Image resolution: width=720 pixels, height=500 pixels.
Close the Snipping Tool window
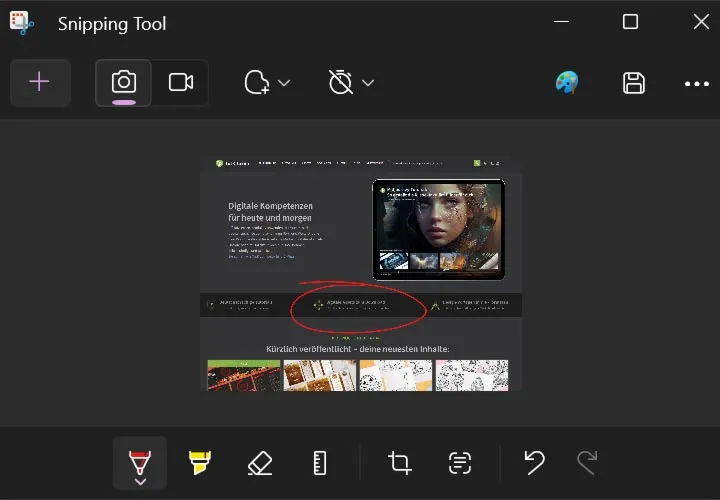[701, 22]
